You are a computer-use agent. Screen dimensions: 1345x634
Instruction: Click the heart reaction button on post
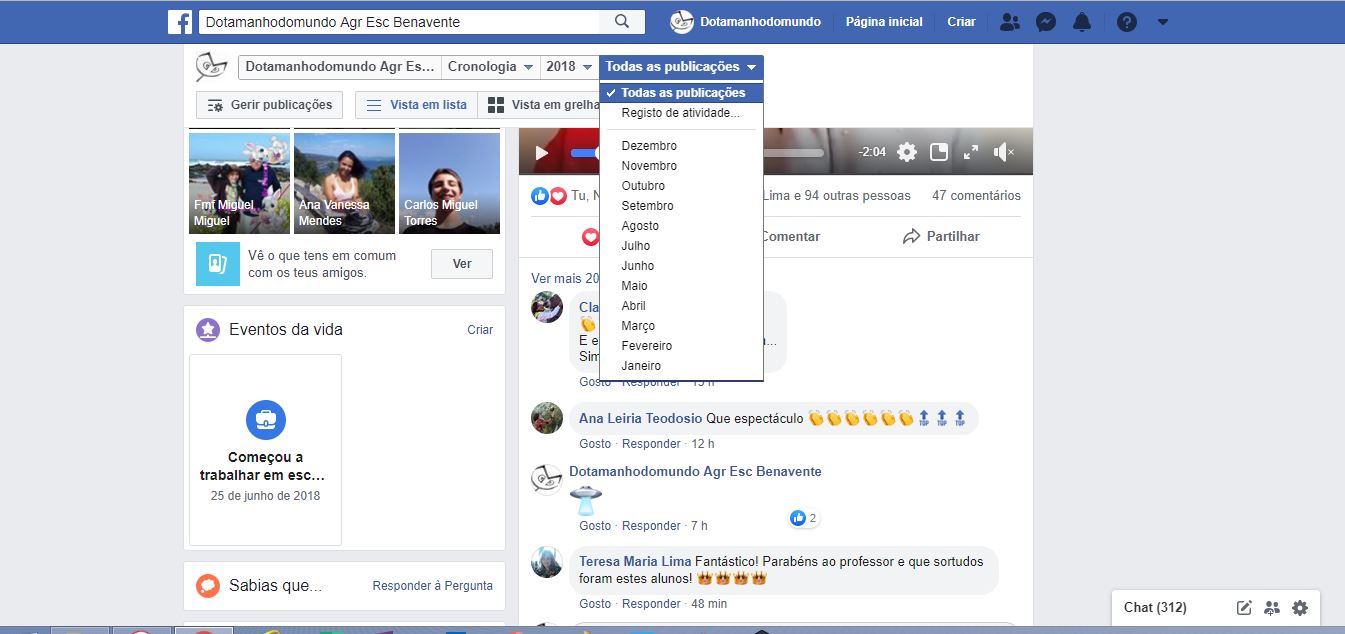591,237
